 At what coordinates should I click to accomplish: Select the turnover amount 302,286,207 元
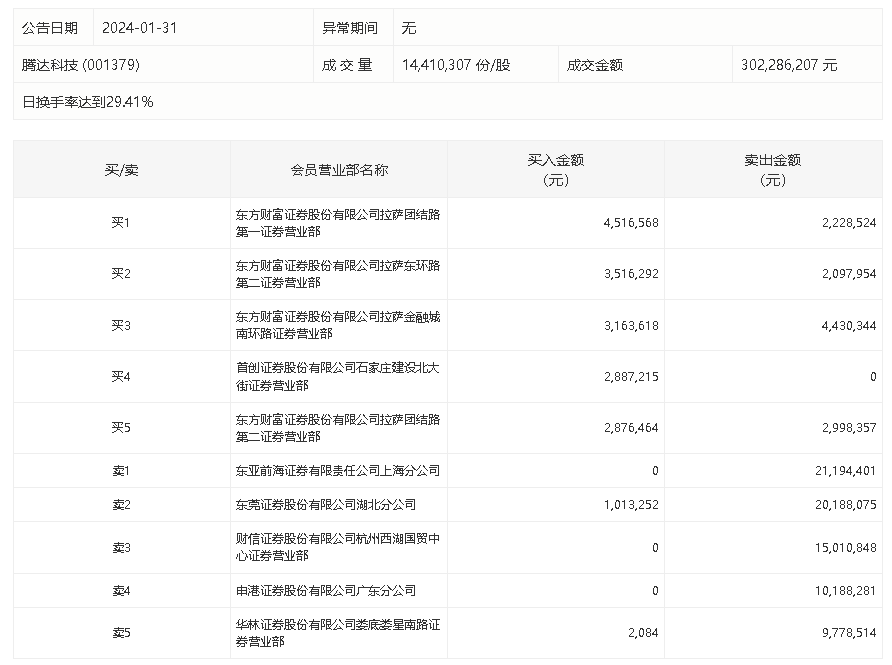[789, 65]
